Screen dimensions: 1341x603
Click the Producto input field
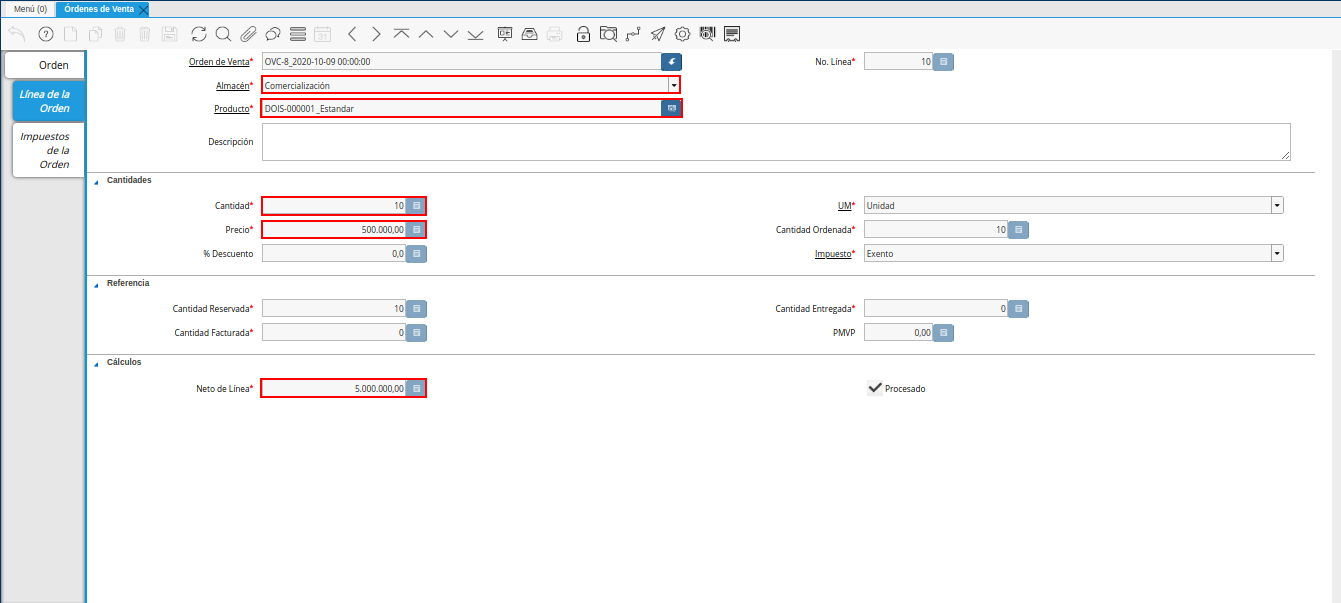tap(461, 108)
